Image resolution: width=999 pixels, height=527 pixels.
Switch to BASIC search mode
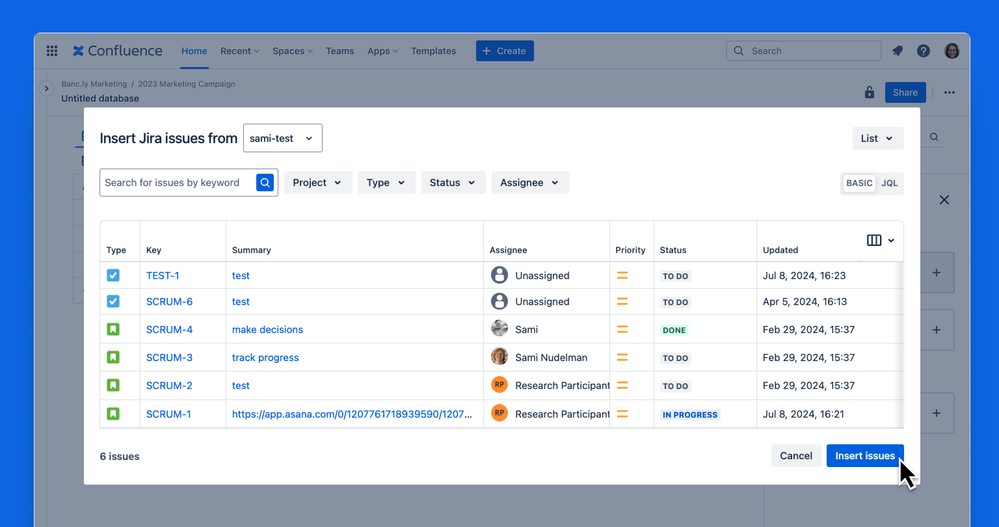859,183
